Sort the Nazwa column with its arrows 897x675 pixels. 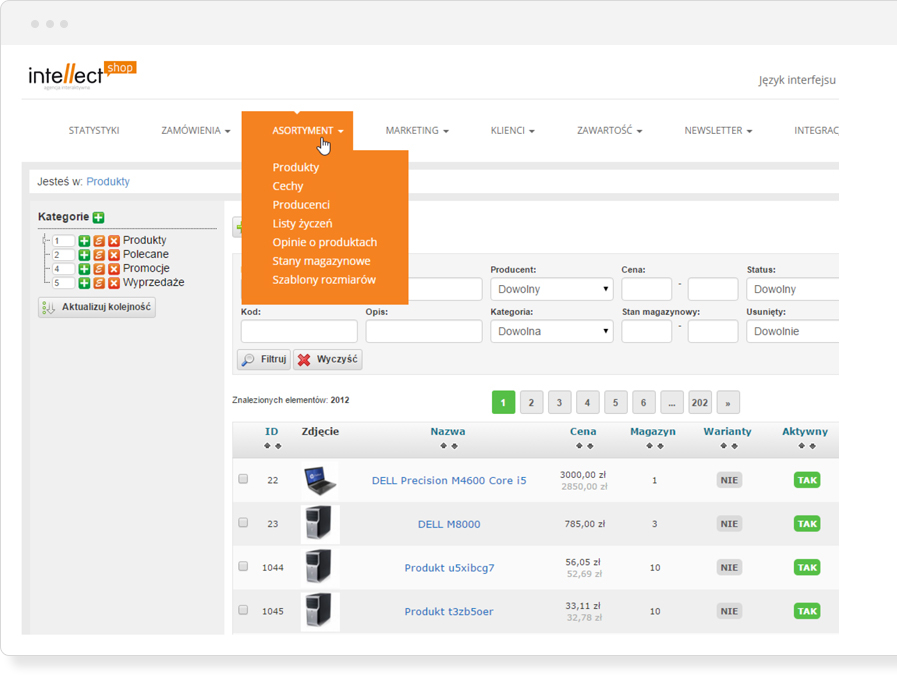click(x=448, y=446)
